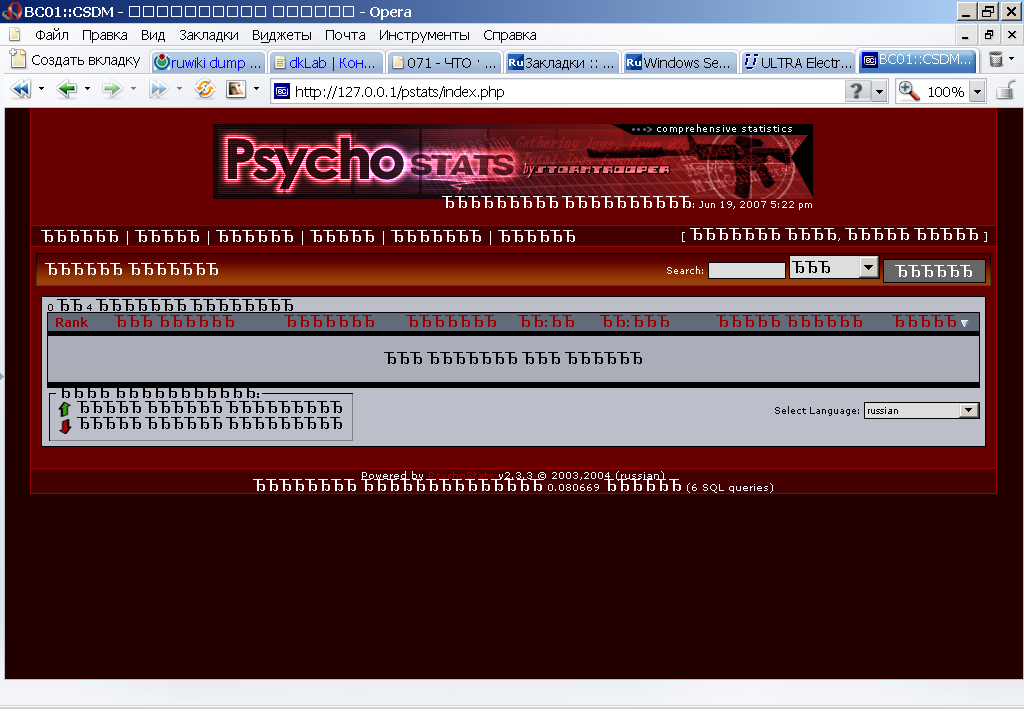Expand the search engine dropdown
This screenshot has height=709, width=1024.
[x=879, y=91]
